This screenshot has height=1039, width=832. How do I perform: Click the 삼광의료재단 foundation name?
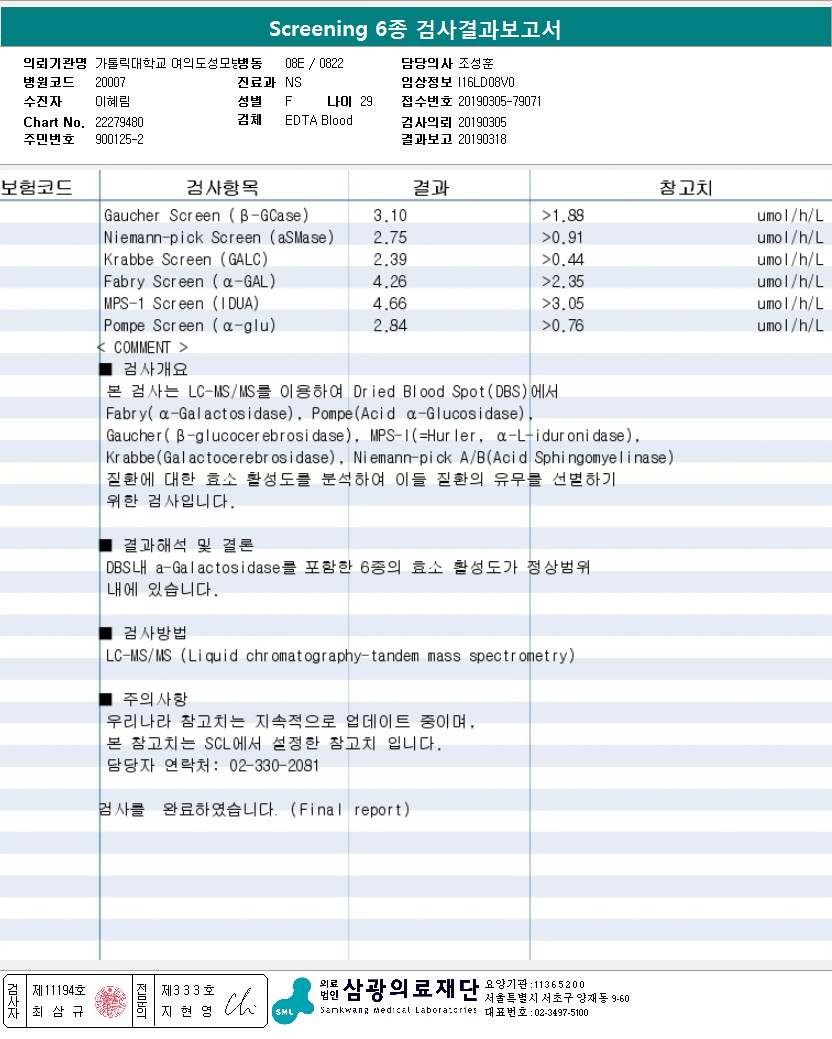click(411, 989)
